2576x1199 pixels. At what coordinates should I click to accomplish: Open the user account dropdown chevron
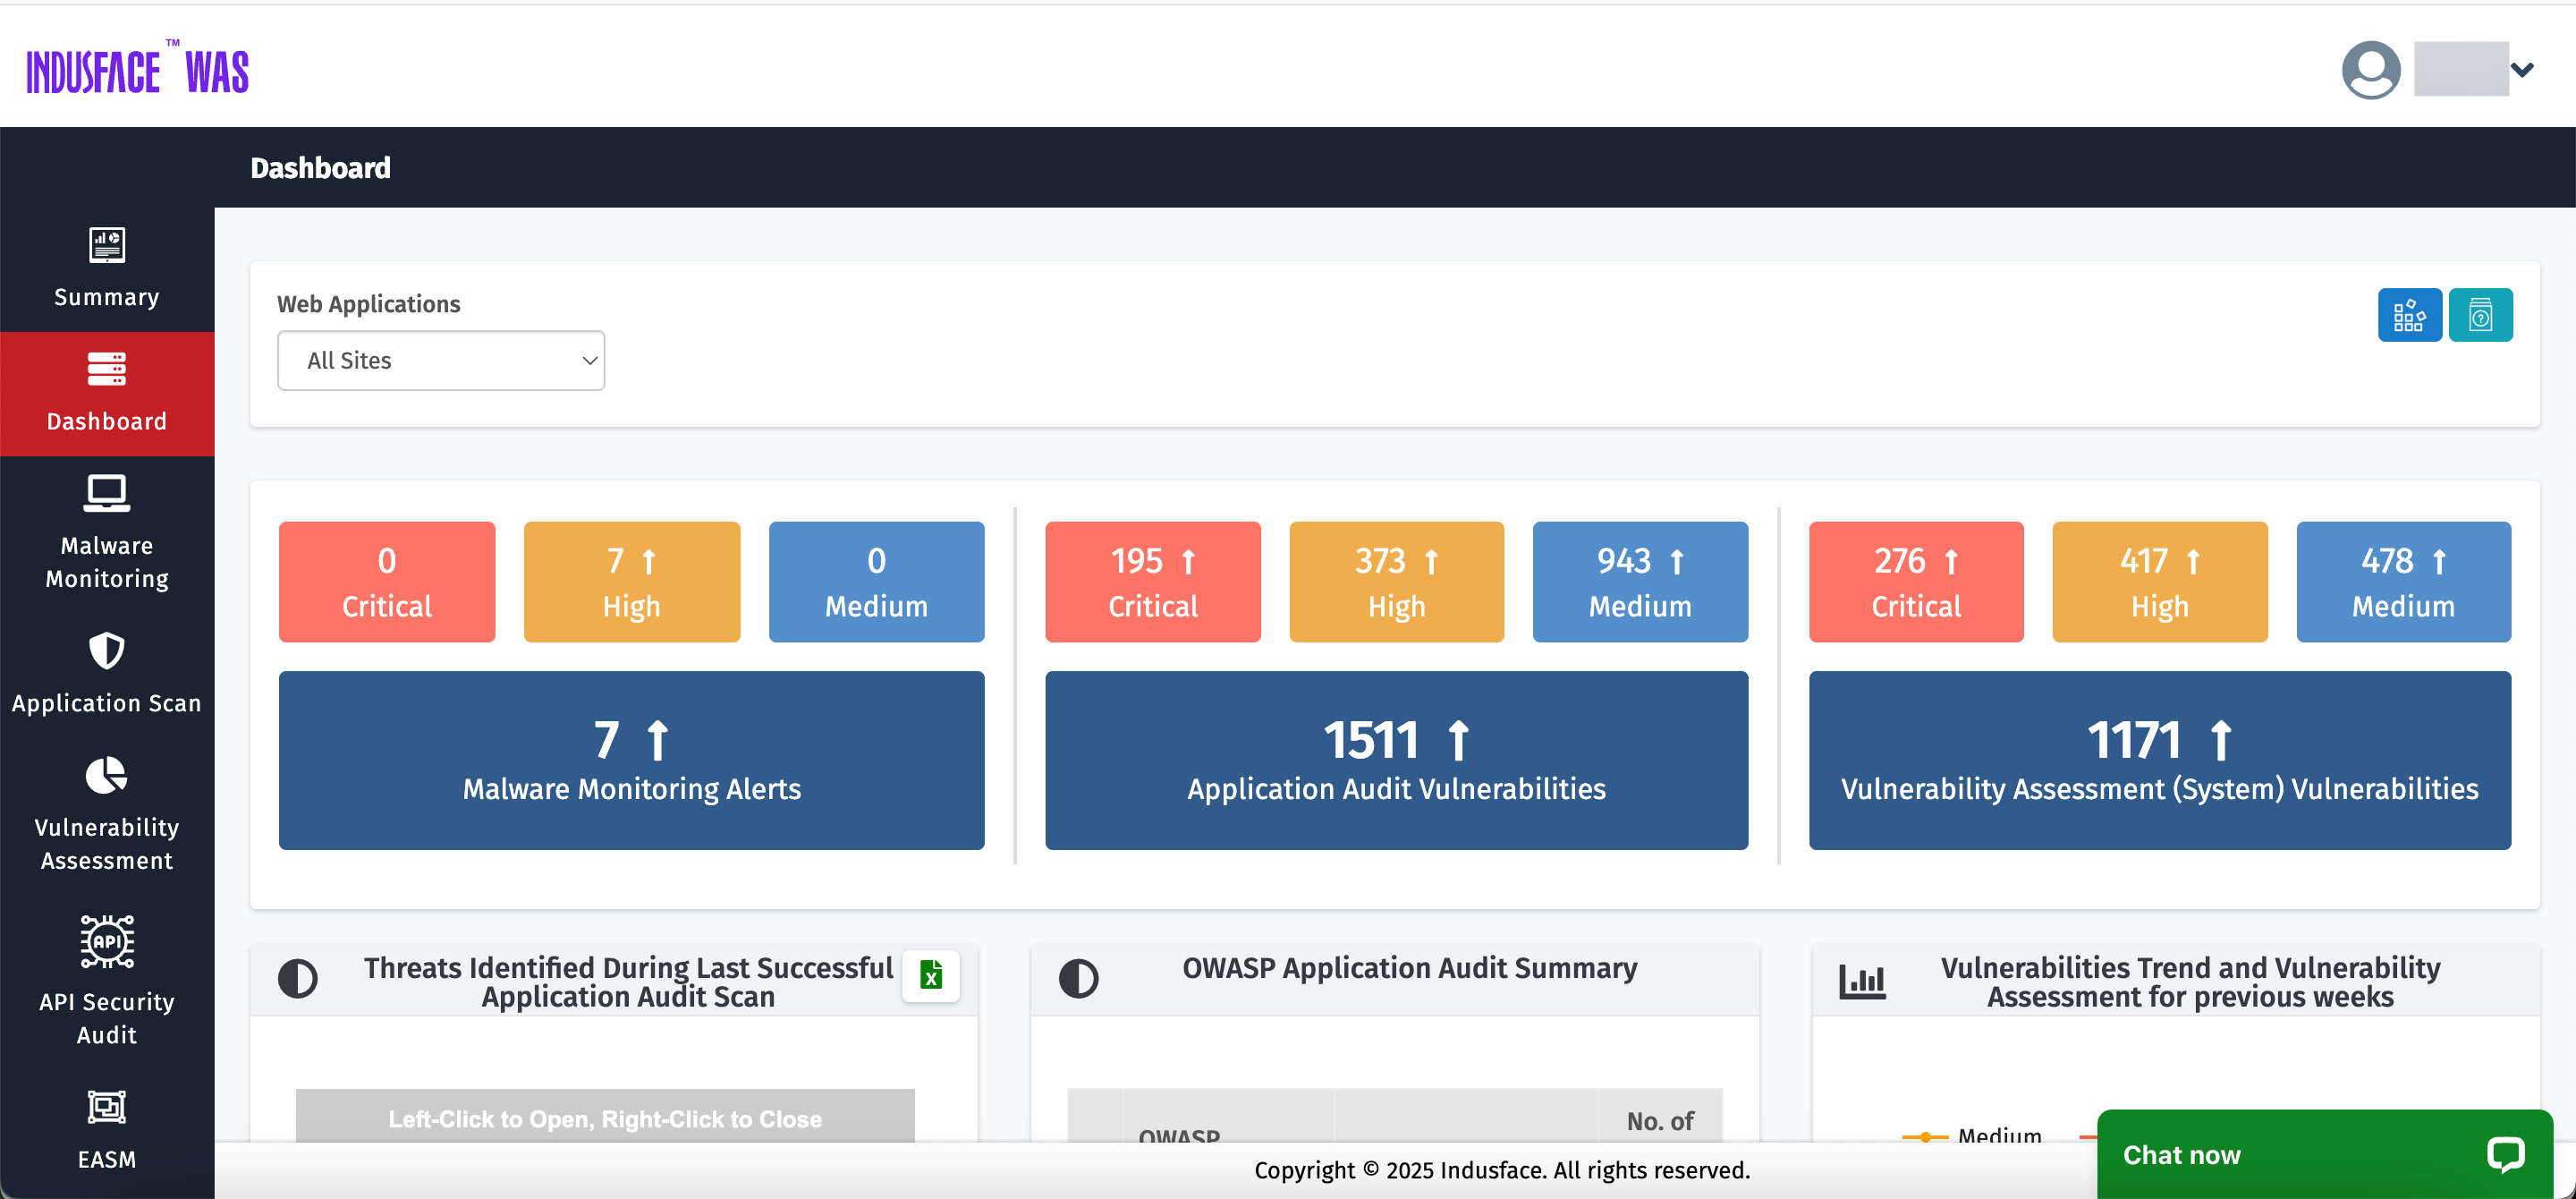(x=2521, y=70)
